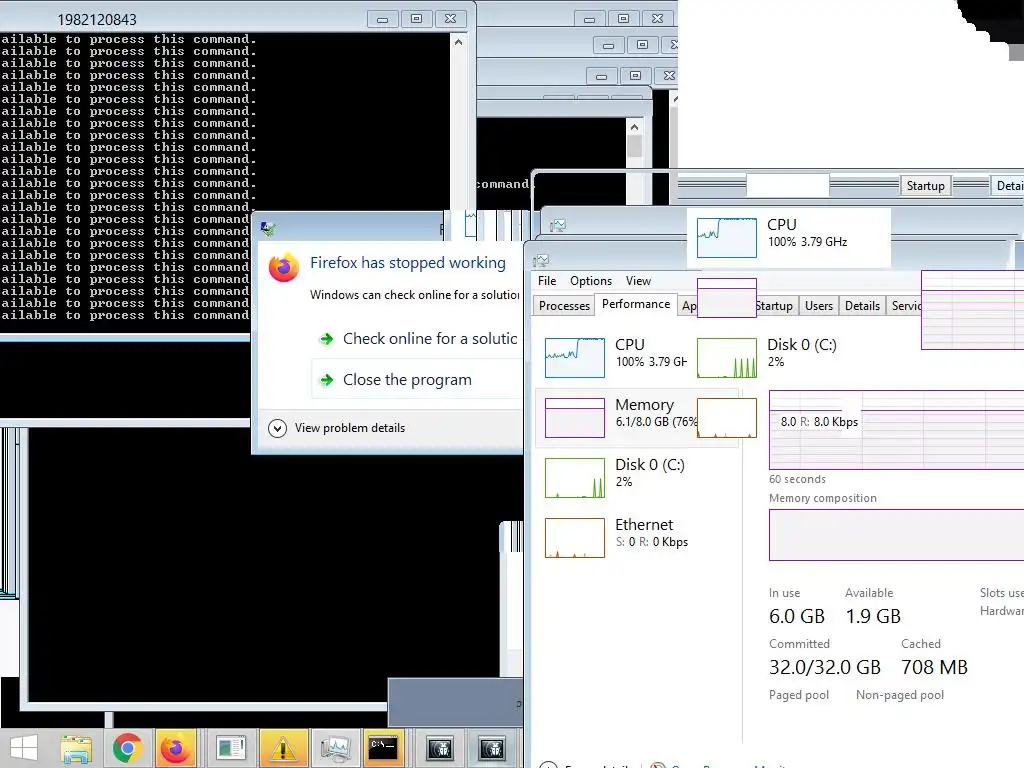Switch to Firefox in the taskbar
The width and height of the screenshot is (1024, 768).
(x=175, y=748)
